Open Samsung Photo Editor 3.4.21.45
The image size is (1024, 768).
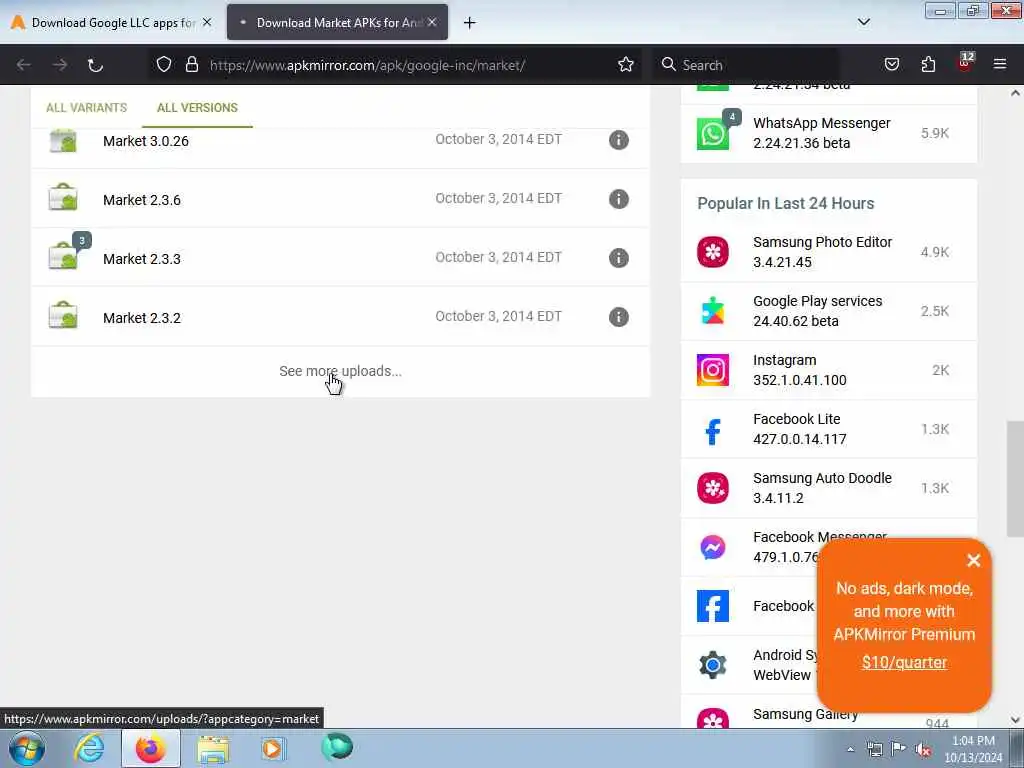point(822,252)
